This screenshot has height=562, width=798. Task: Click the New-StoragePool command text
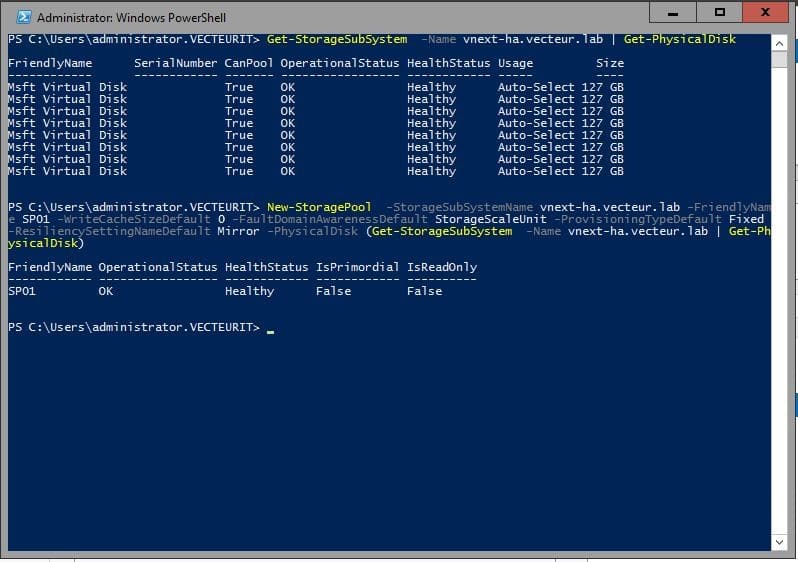[319, 207]
